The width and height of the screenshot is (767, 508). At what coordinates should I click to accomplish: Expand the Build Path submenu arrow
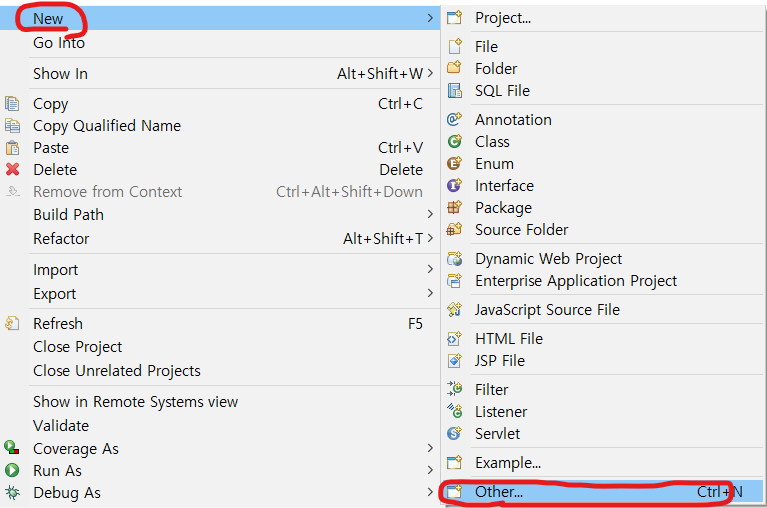pyautogui.click(x=429, y=214)
